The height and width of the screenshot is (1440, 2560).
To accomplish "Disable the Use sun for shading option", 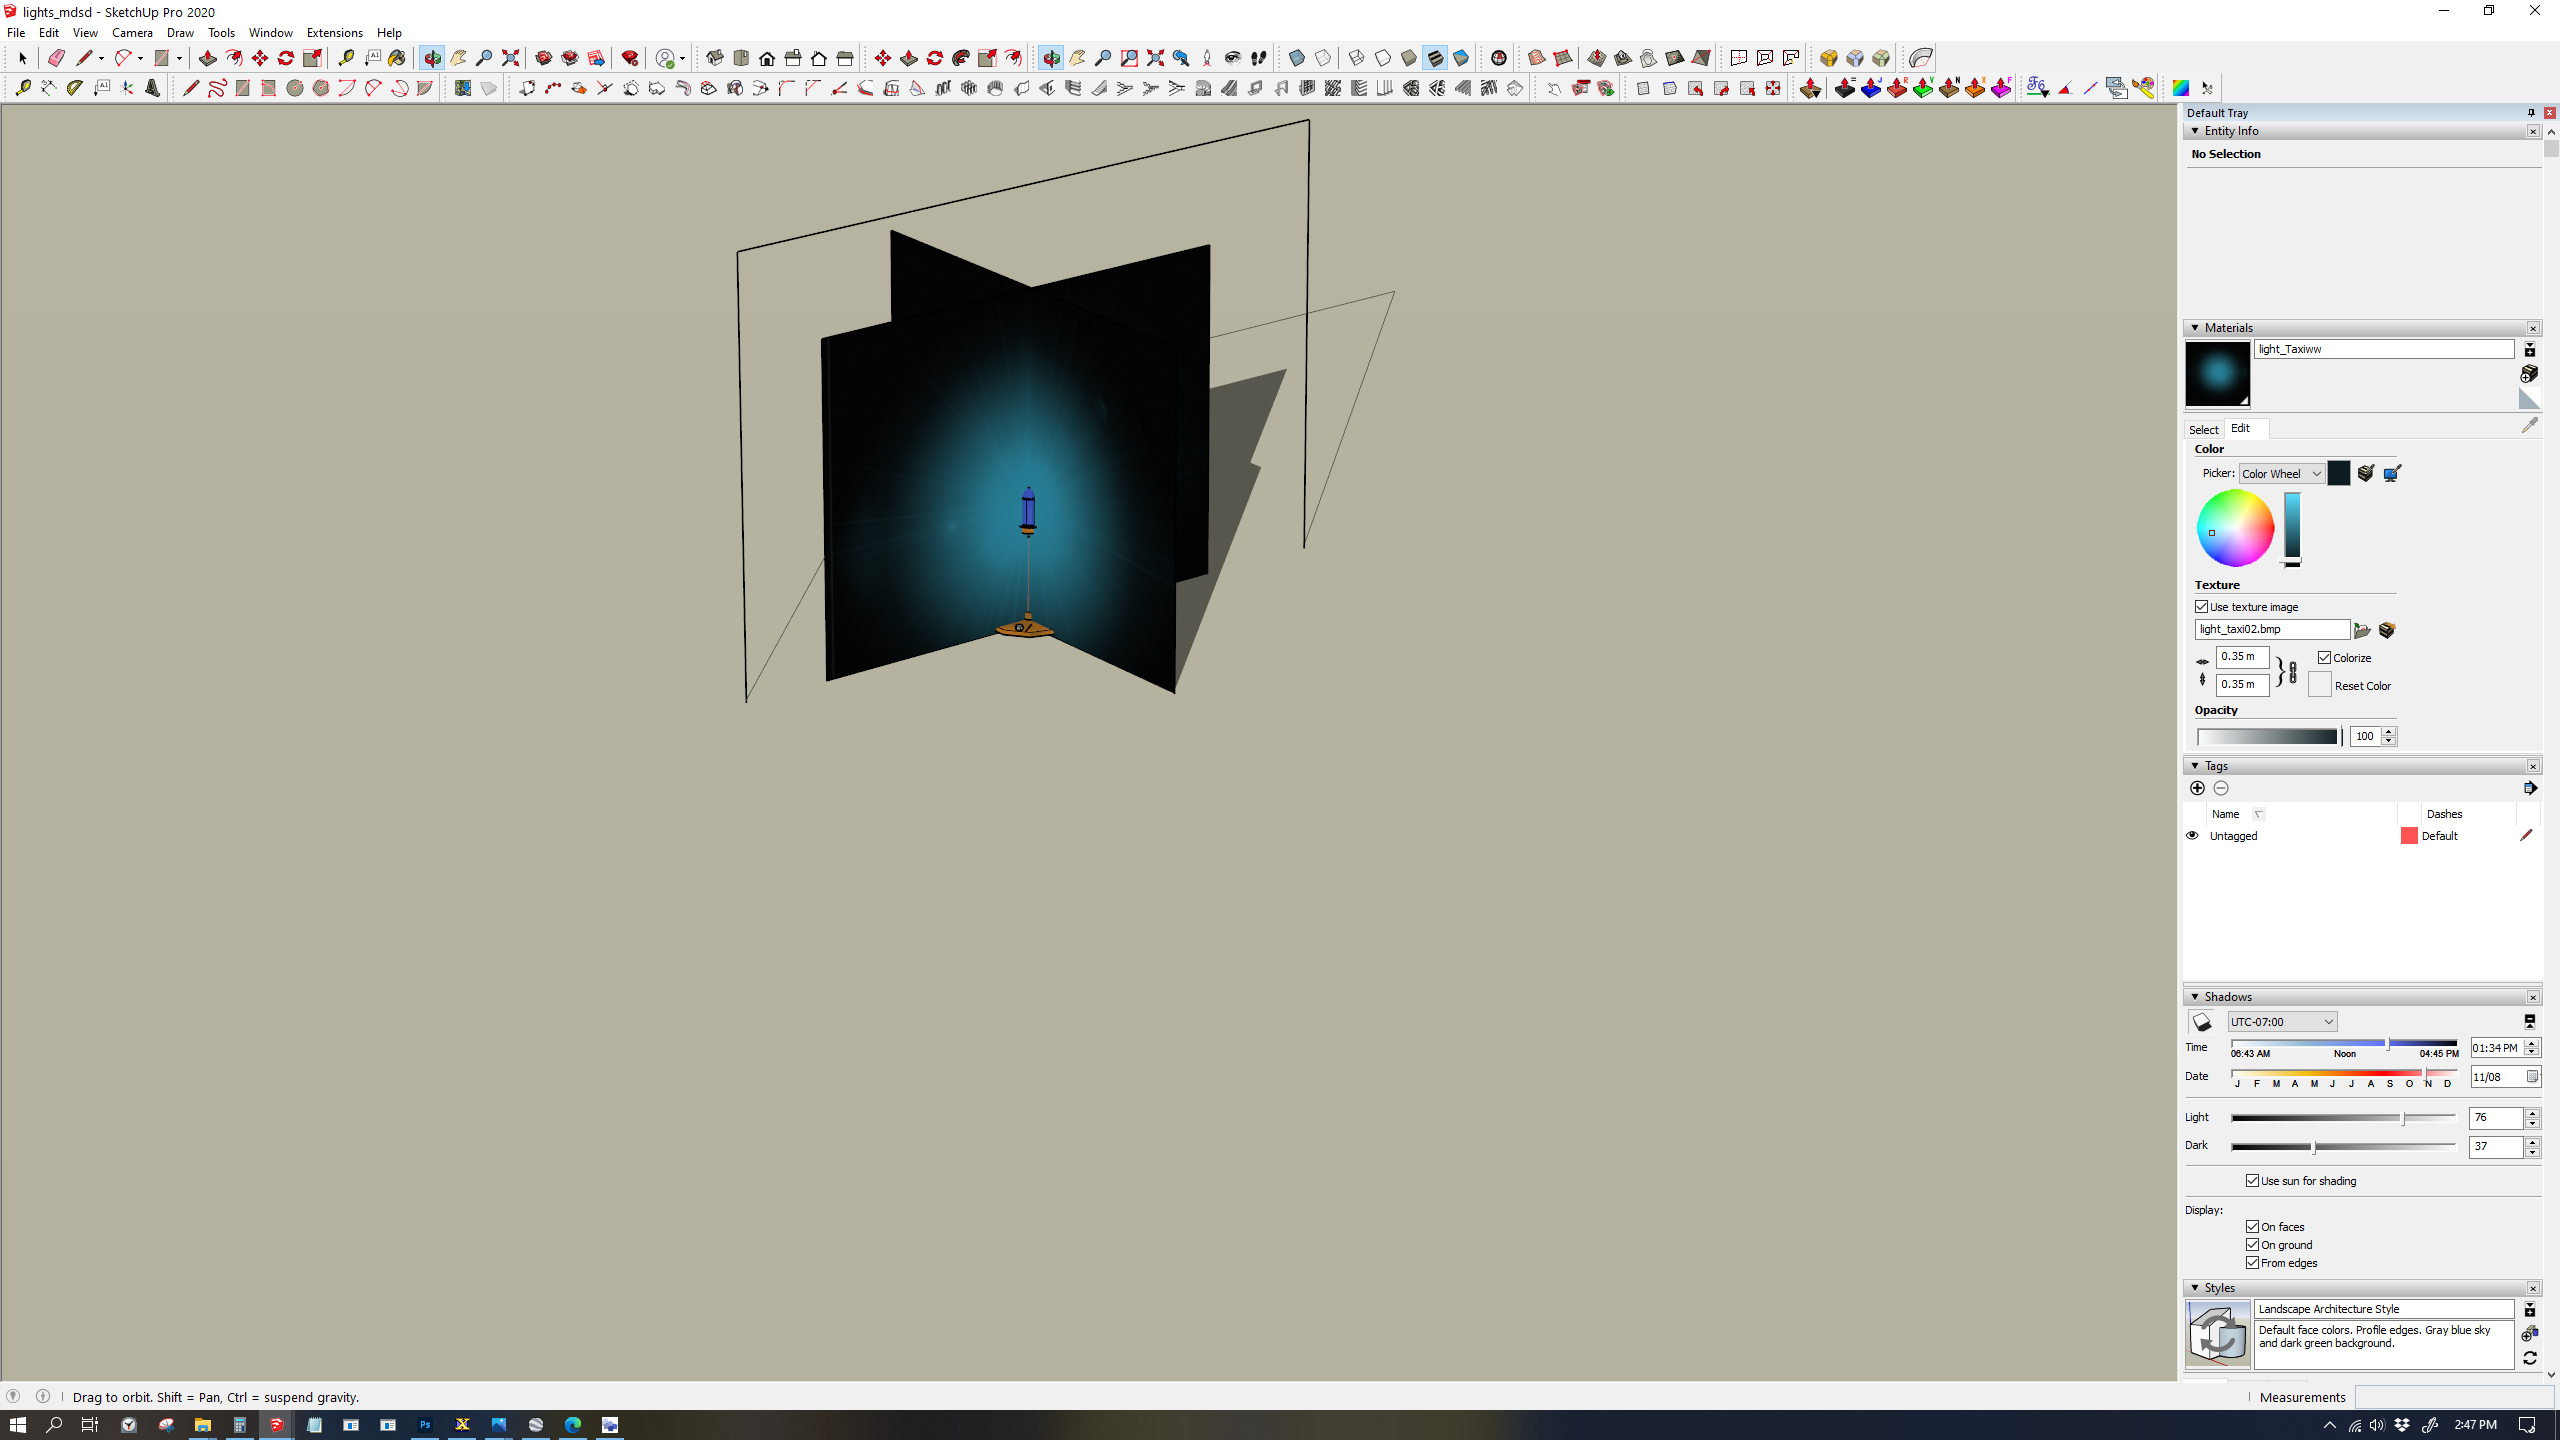I will (x=2252, y=1180).
